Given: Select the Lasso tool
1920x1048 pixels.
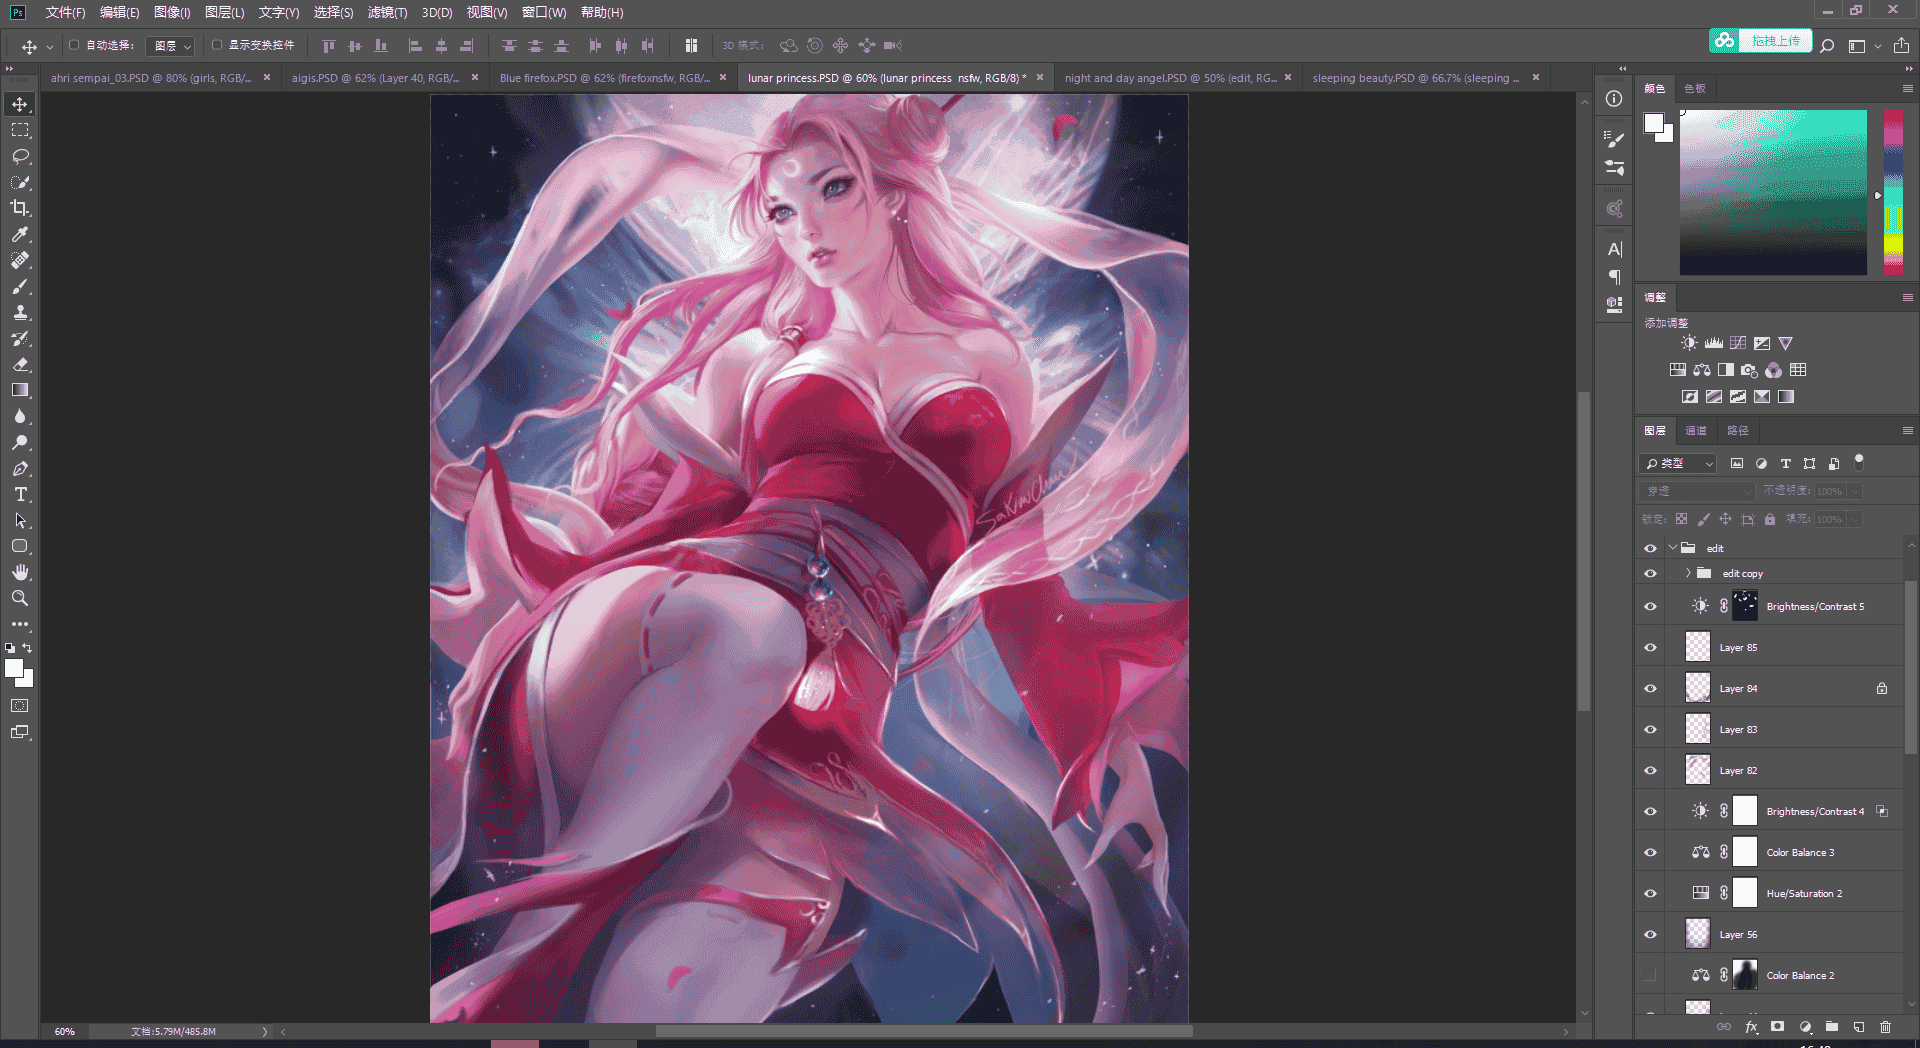Looking at the screenshot, I should pyautogui.click(x=20, y=156).
